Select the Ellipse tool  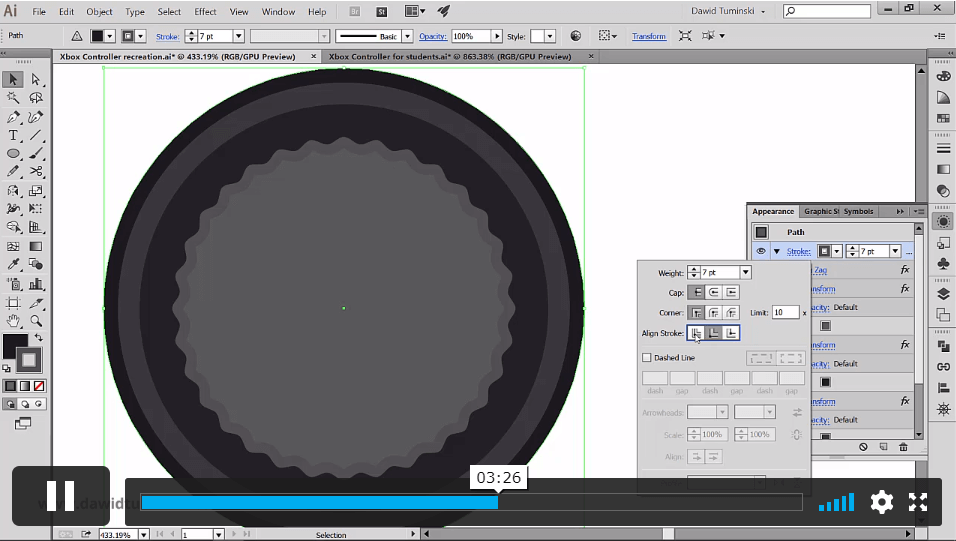coord(13,154)
